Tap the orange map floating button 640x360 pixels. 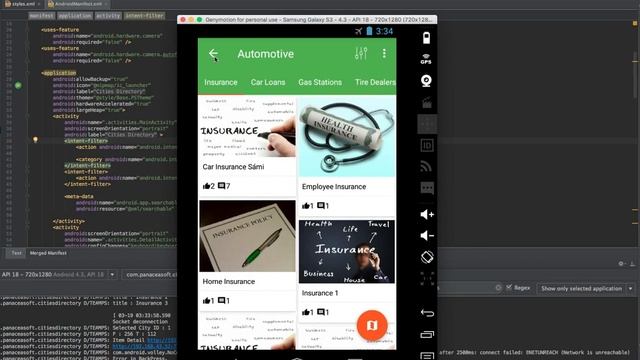372,325
